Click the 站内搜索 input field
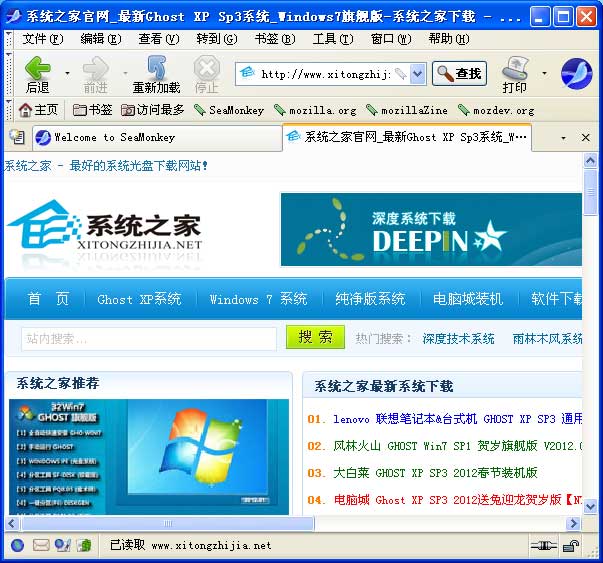The height and width of the screenshot is (563, 603). click(149, 339)
